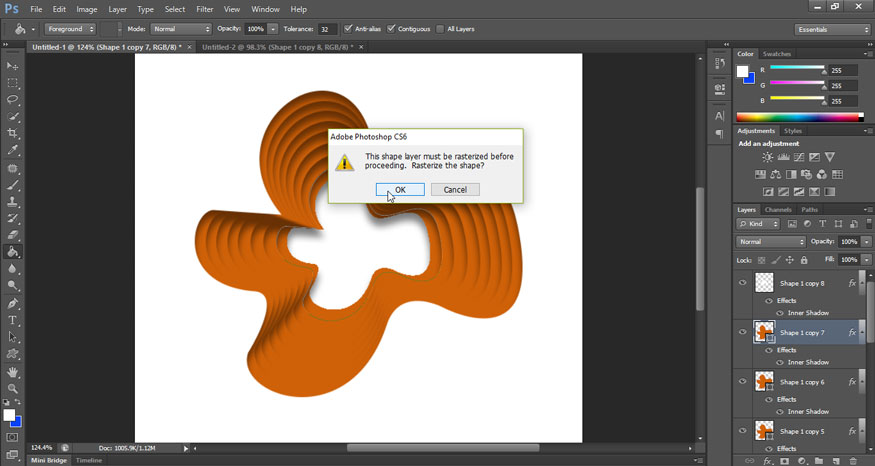875x466 pixels.
Task: Open the Layers panel Opacity arrow
Action: pos(867,242)
